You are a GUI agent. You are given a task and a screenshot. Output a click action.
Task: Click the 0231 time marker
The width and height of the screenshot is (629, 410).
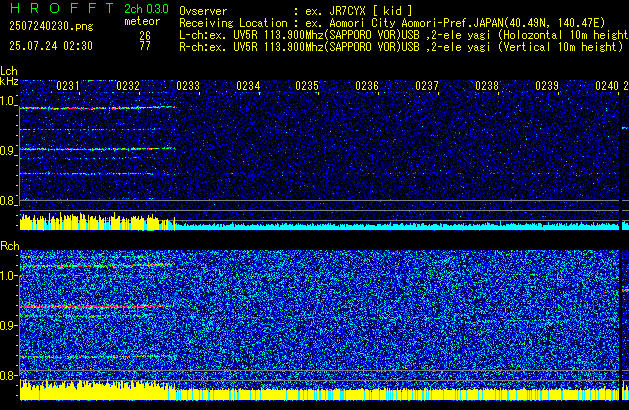(68, 86)
